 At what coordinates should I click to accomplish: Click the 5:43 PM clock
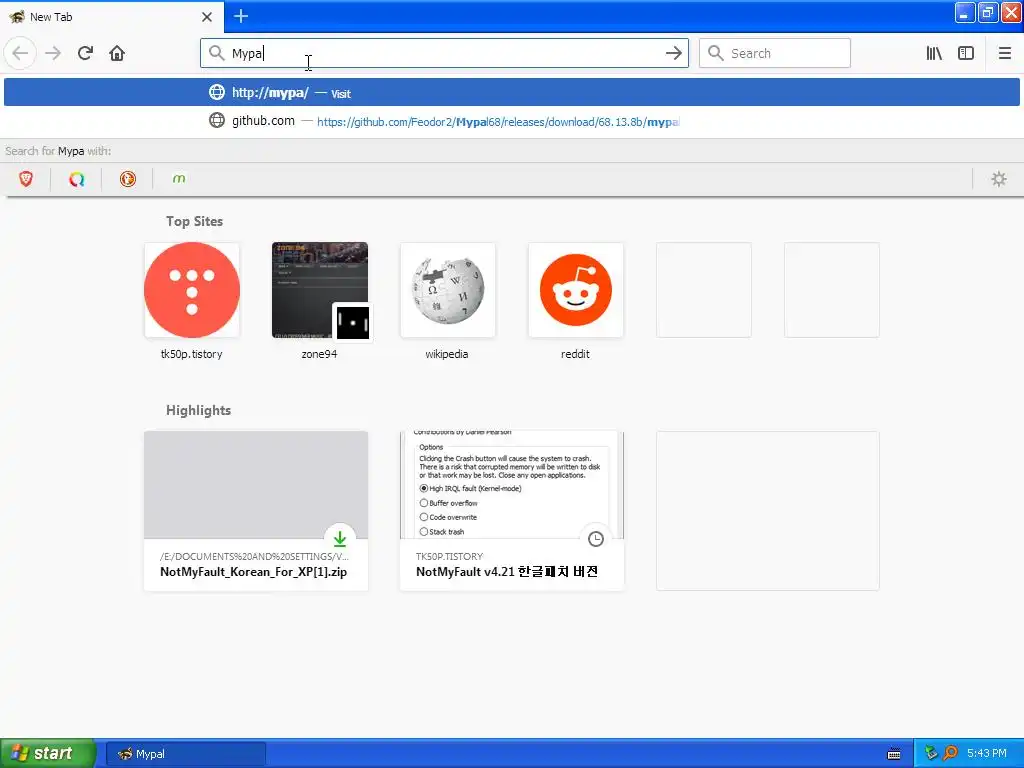point(987,753)
